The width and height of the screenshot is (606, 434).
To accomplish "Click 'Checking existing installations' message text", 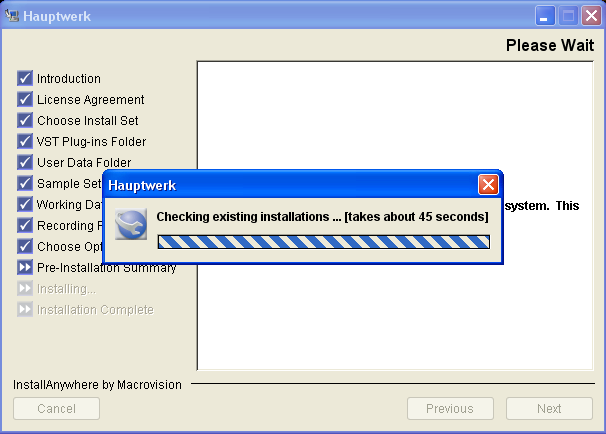I will (322, 216).
